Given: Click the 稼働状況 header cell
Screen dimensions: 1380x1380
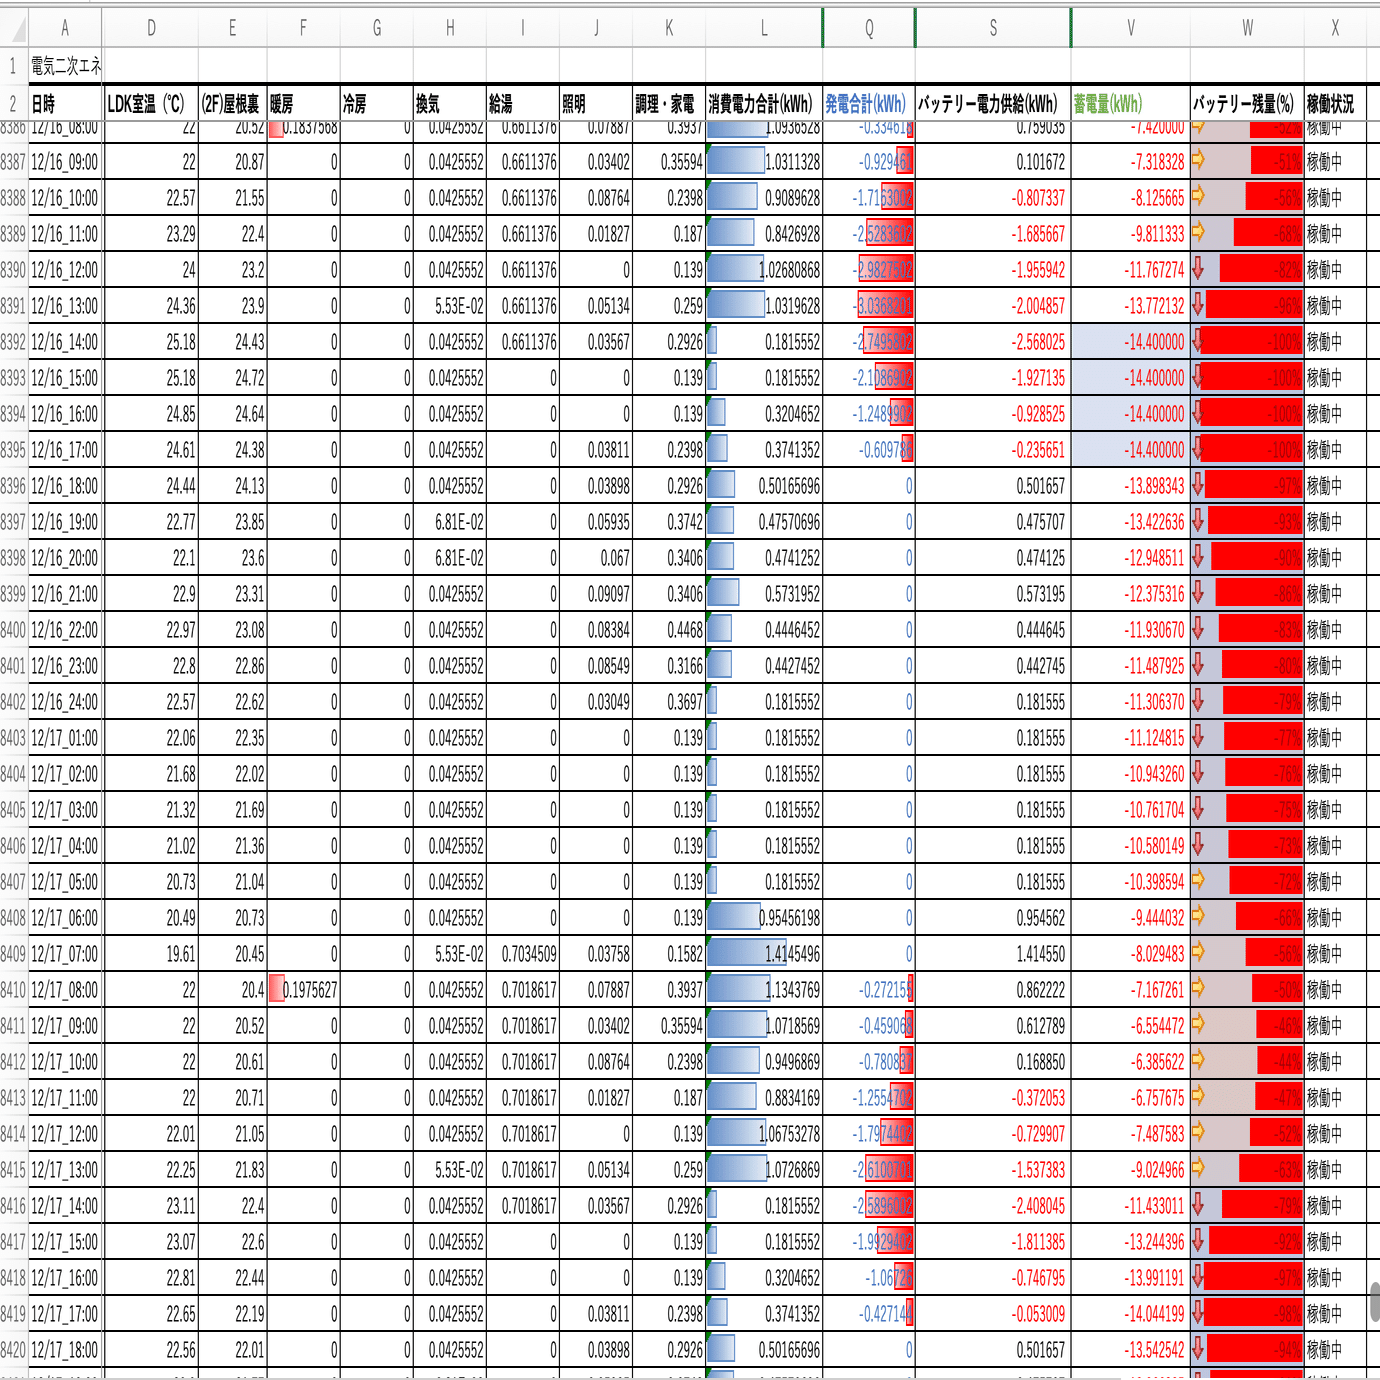Looking at the screenshot, I should (1335, 104).
